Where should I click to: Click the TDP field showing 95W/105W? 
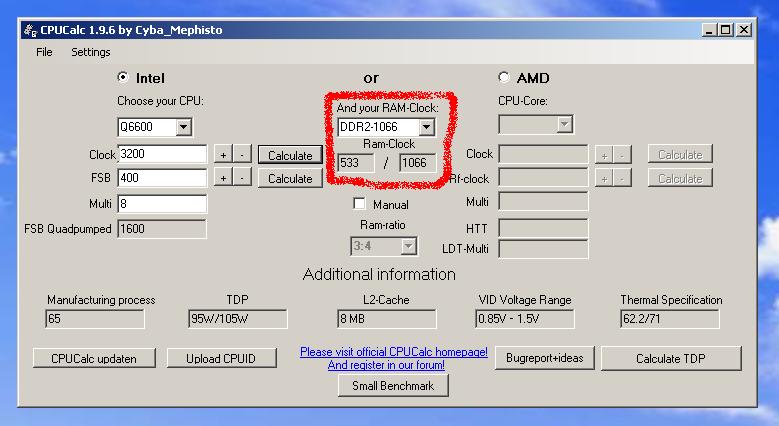[238, 319]
